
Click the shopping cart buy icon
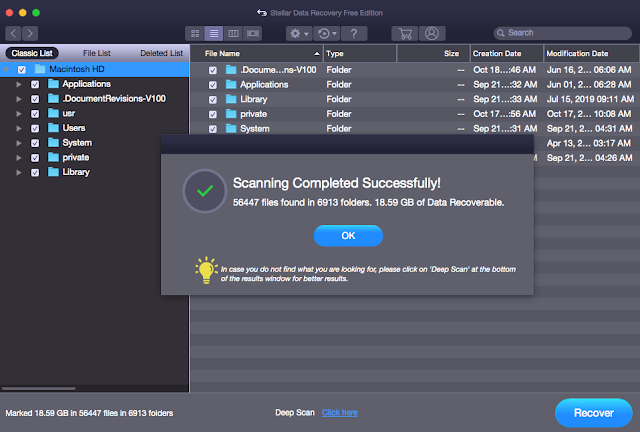tap(406, 33)
